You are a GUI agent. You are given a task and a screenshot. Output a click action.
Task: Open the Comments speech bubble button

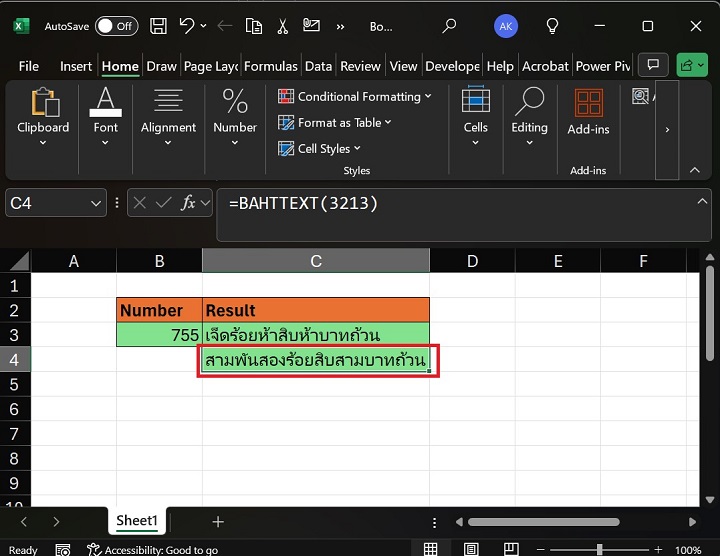tap(655, 66)
